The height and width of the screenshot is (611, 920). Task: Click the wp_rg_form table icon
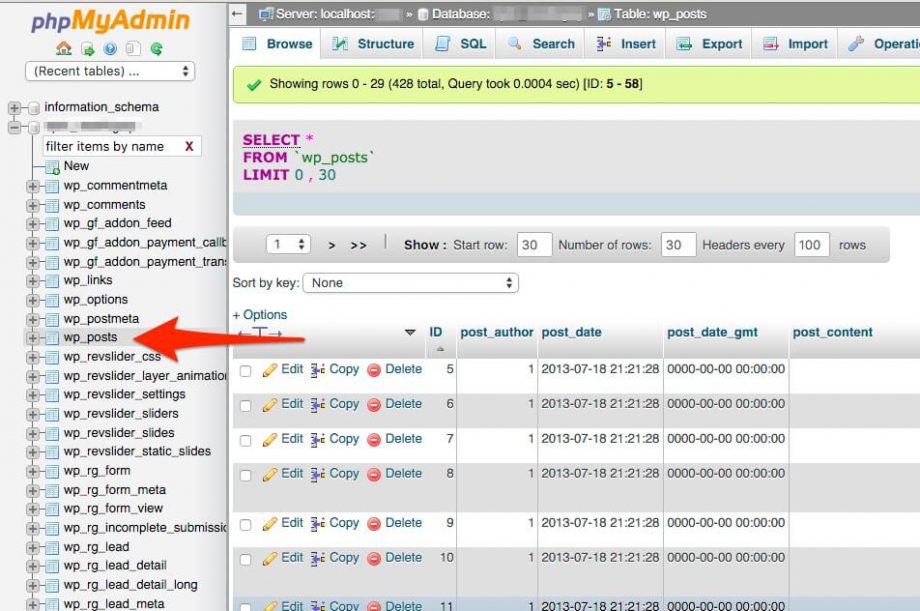pos(52,471)
